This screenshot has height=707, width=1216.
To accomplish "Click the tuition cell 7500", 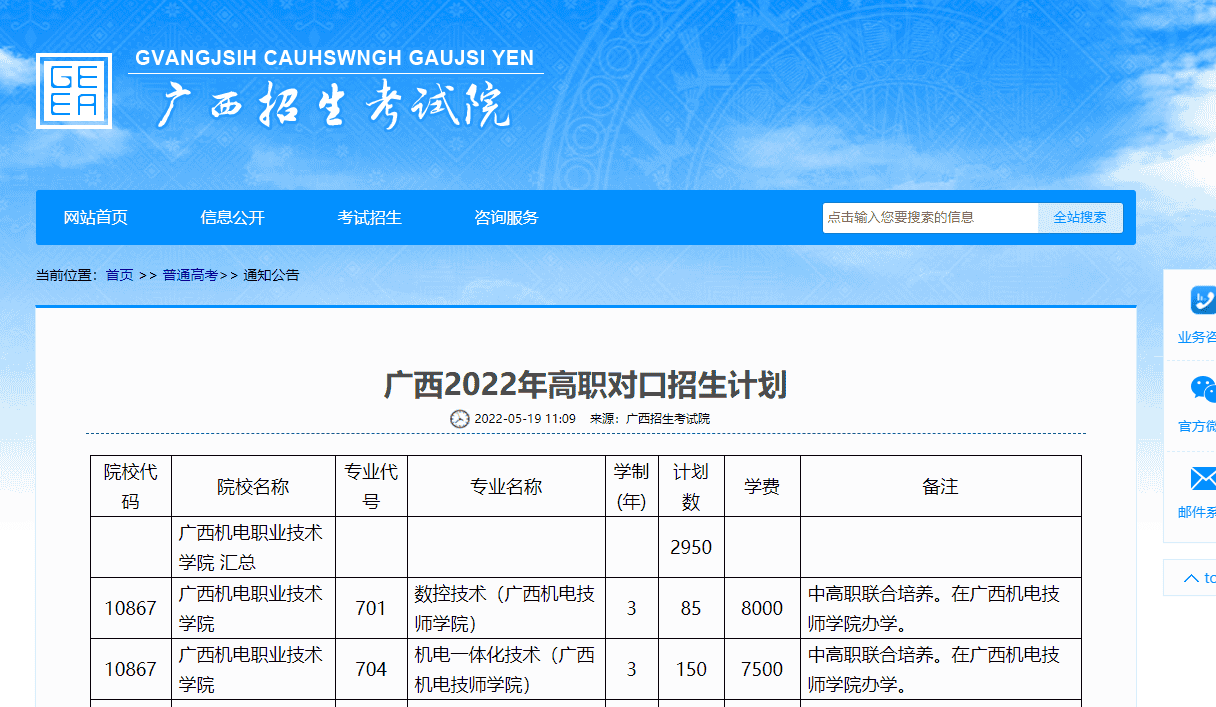I will [x=762, y=669].
